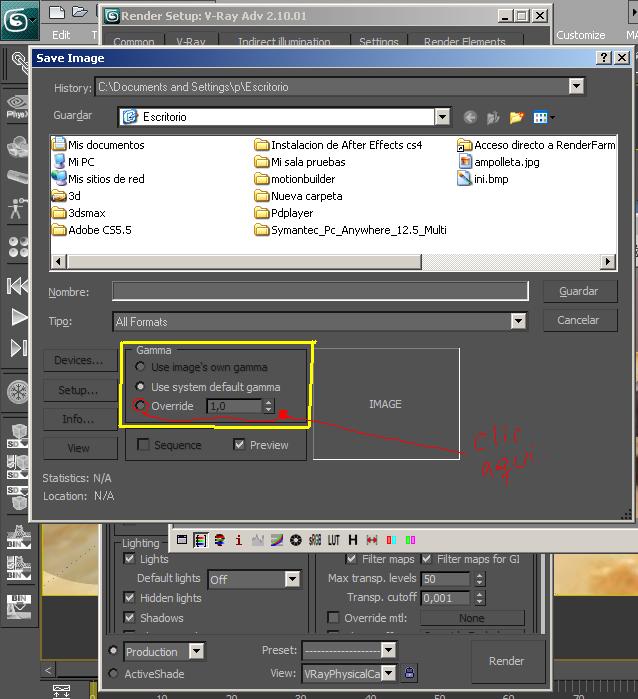Uncheck the Preview checkbox
This screenshot has width=638, height=699.
coord(239,444)
